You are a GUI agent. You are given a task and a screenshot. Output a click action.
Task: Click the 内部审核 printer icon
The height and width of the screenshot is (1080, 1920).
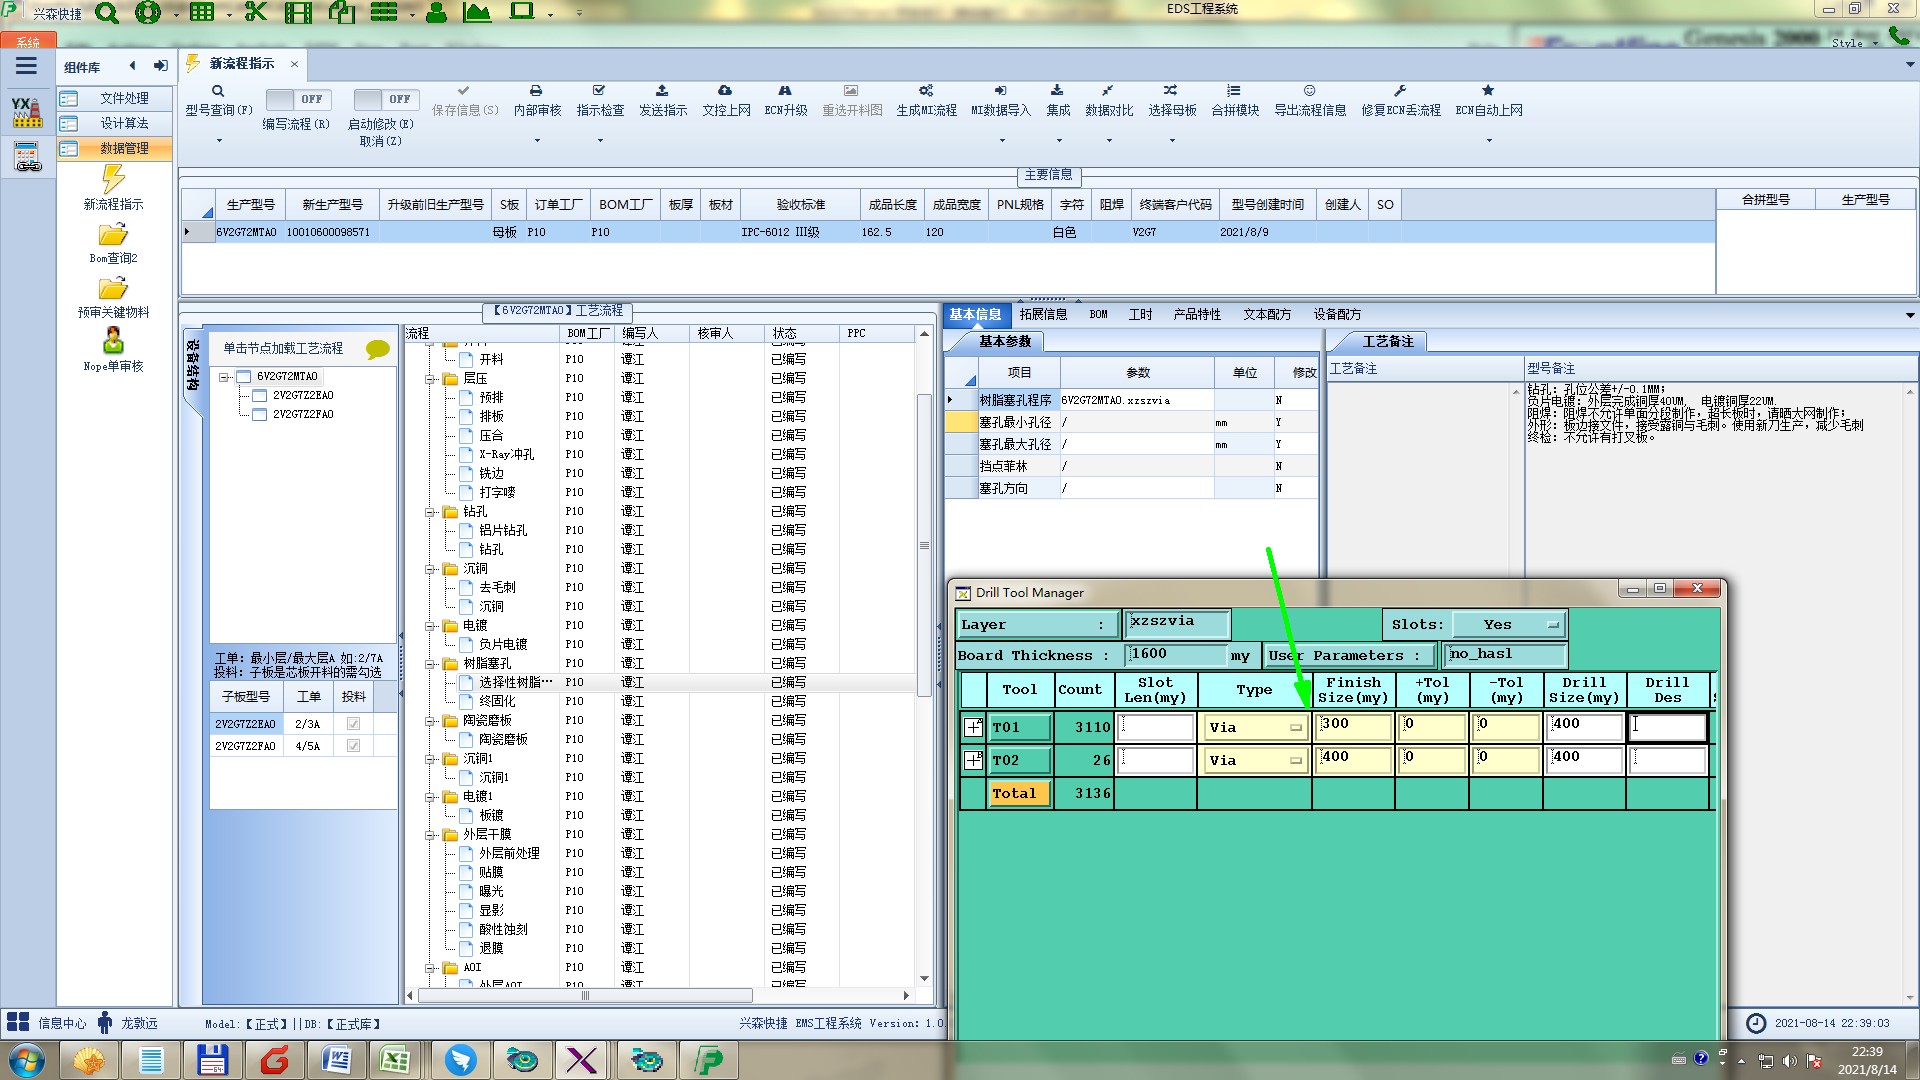[536, 91]
